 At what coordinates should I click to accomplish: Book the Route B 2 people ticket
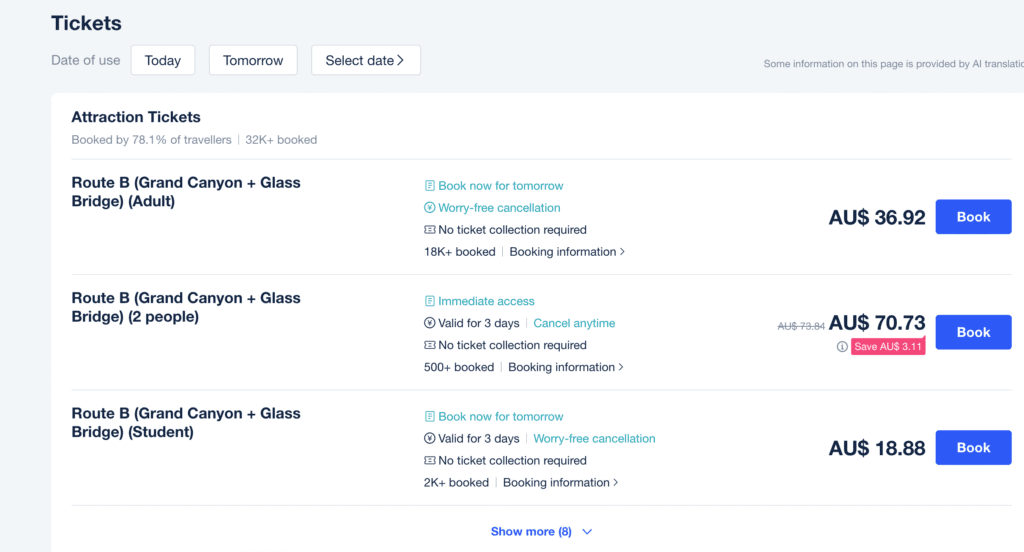point(972,332)
